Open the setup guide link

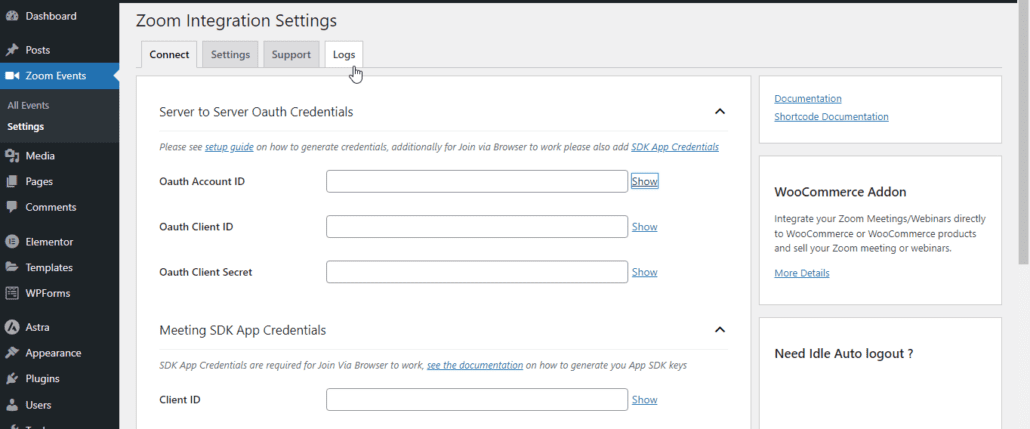click(x=229, y=147)
